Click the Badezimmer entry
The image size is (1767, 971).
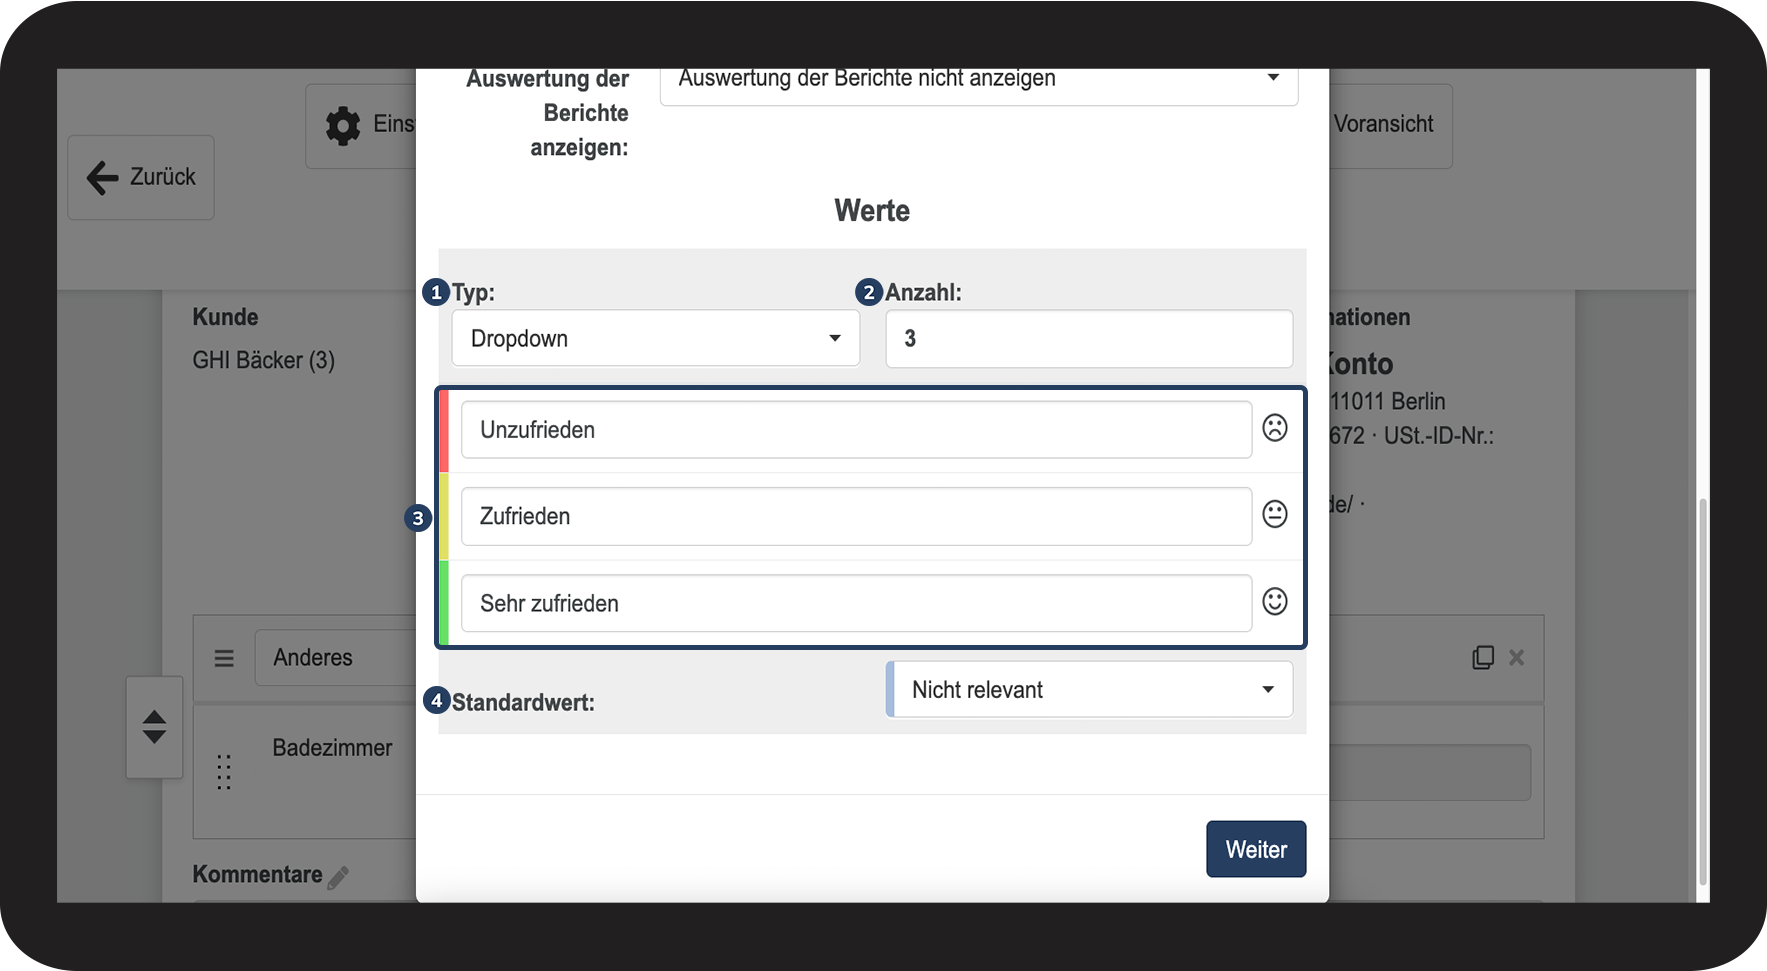click(332, 748)
